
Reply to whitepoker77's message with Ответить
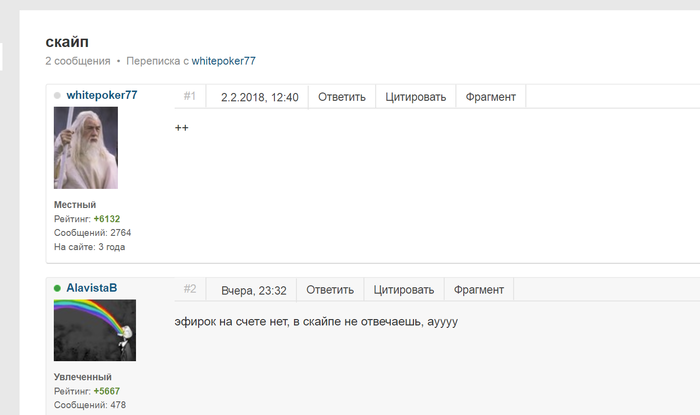coord(342,97)
